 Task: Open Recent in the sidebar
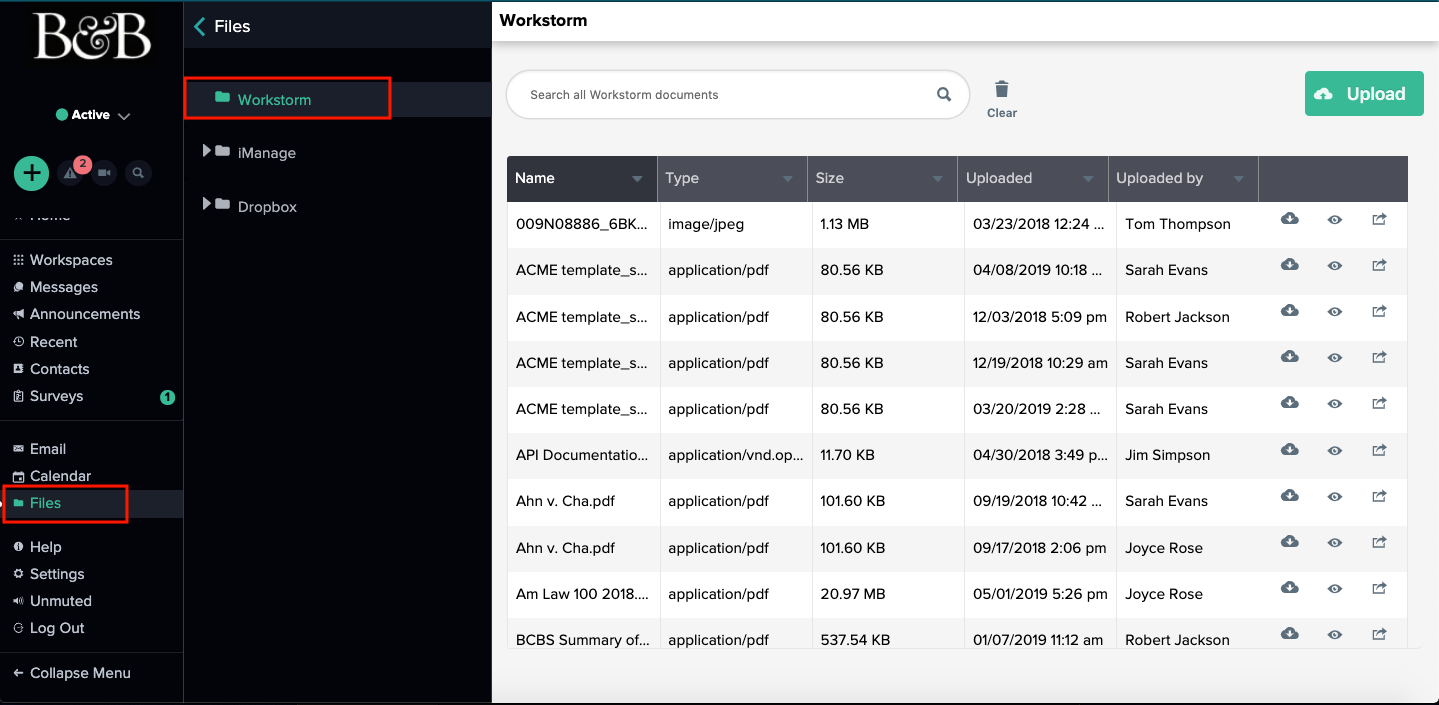(45, 342)
